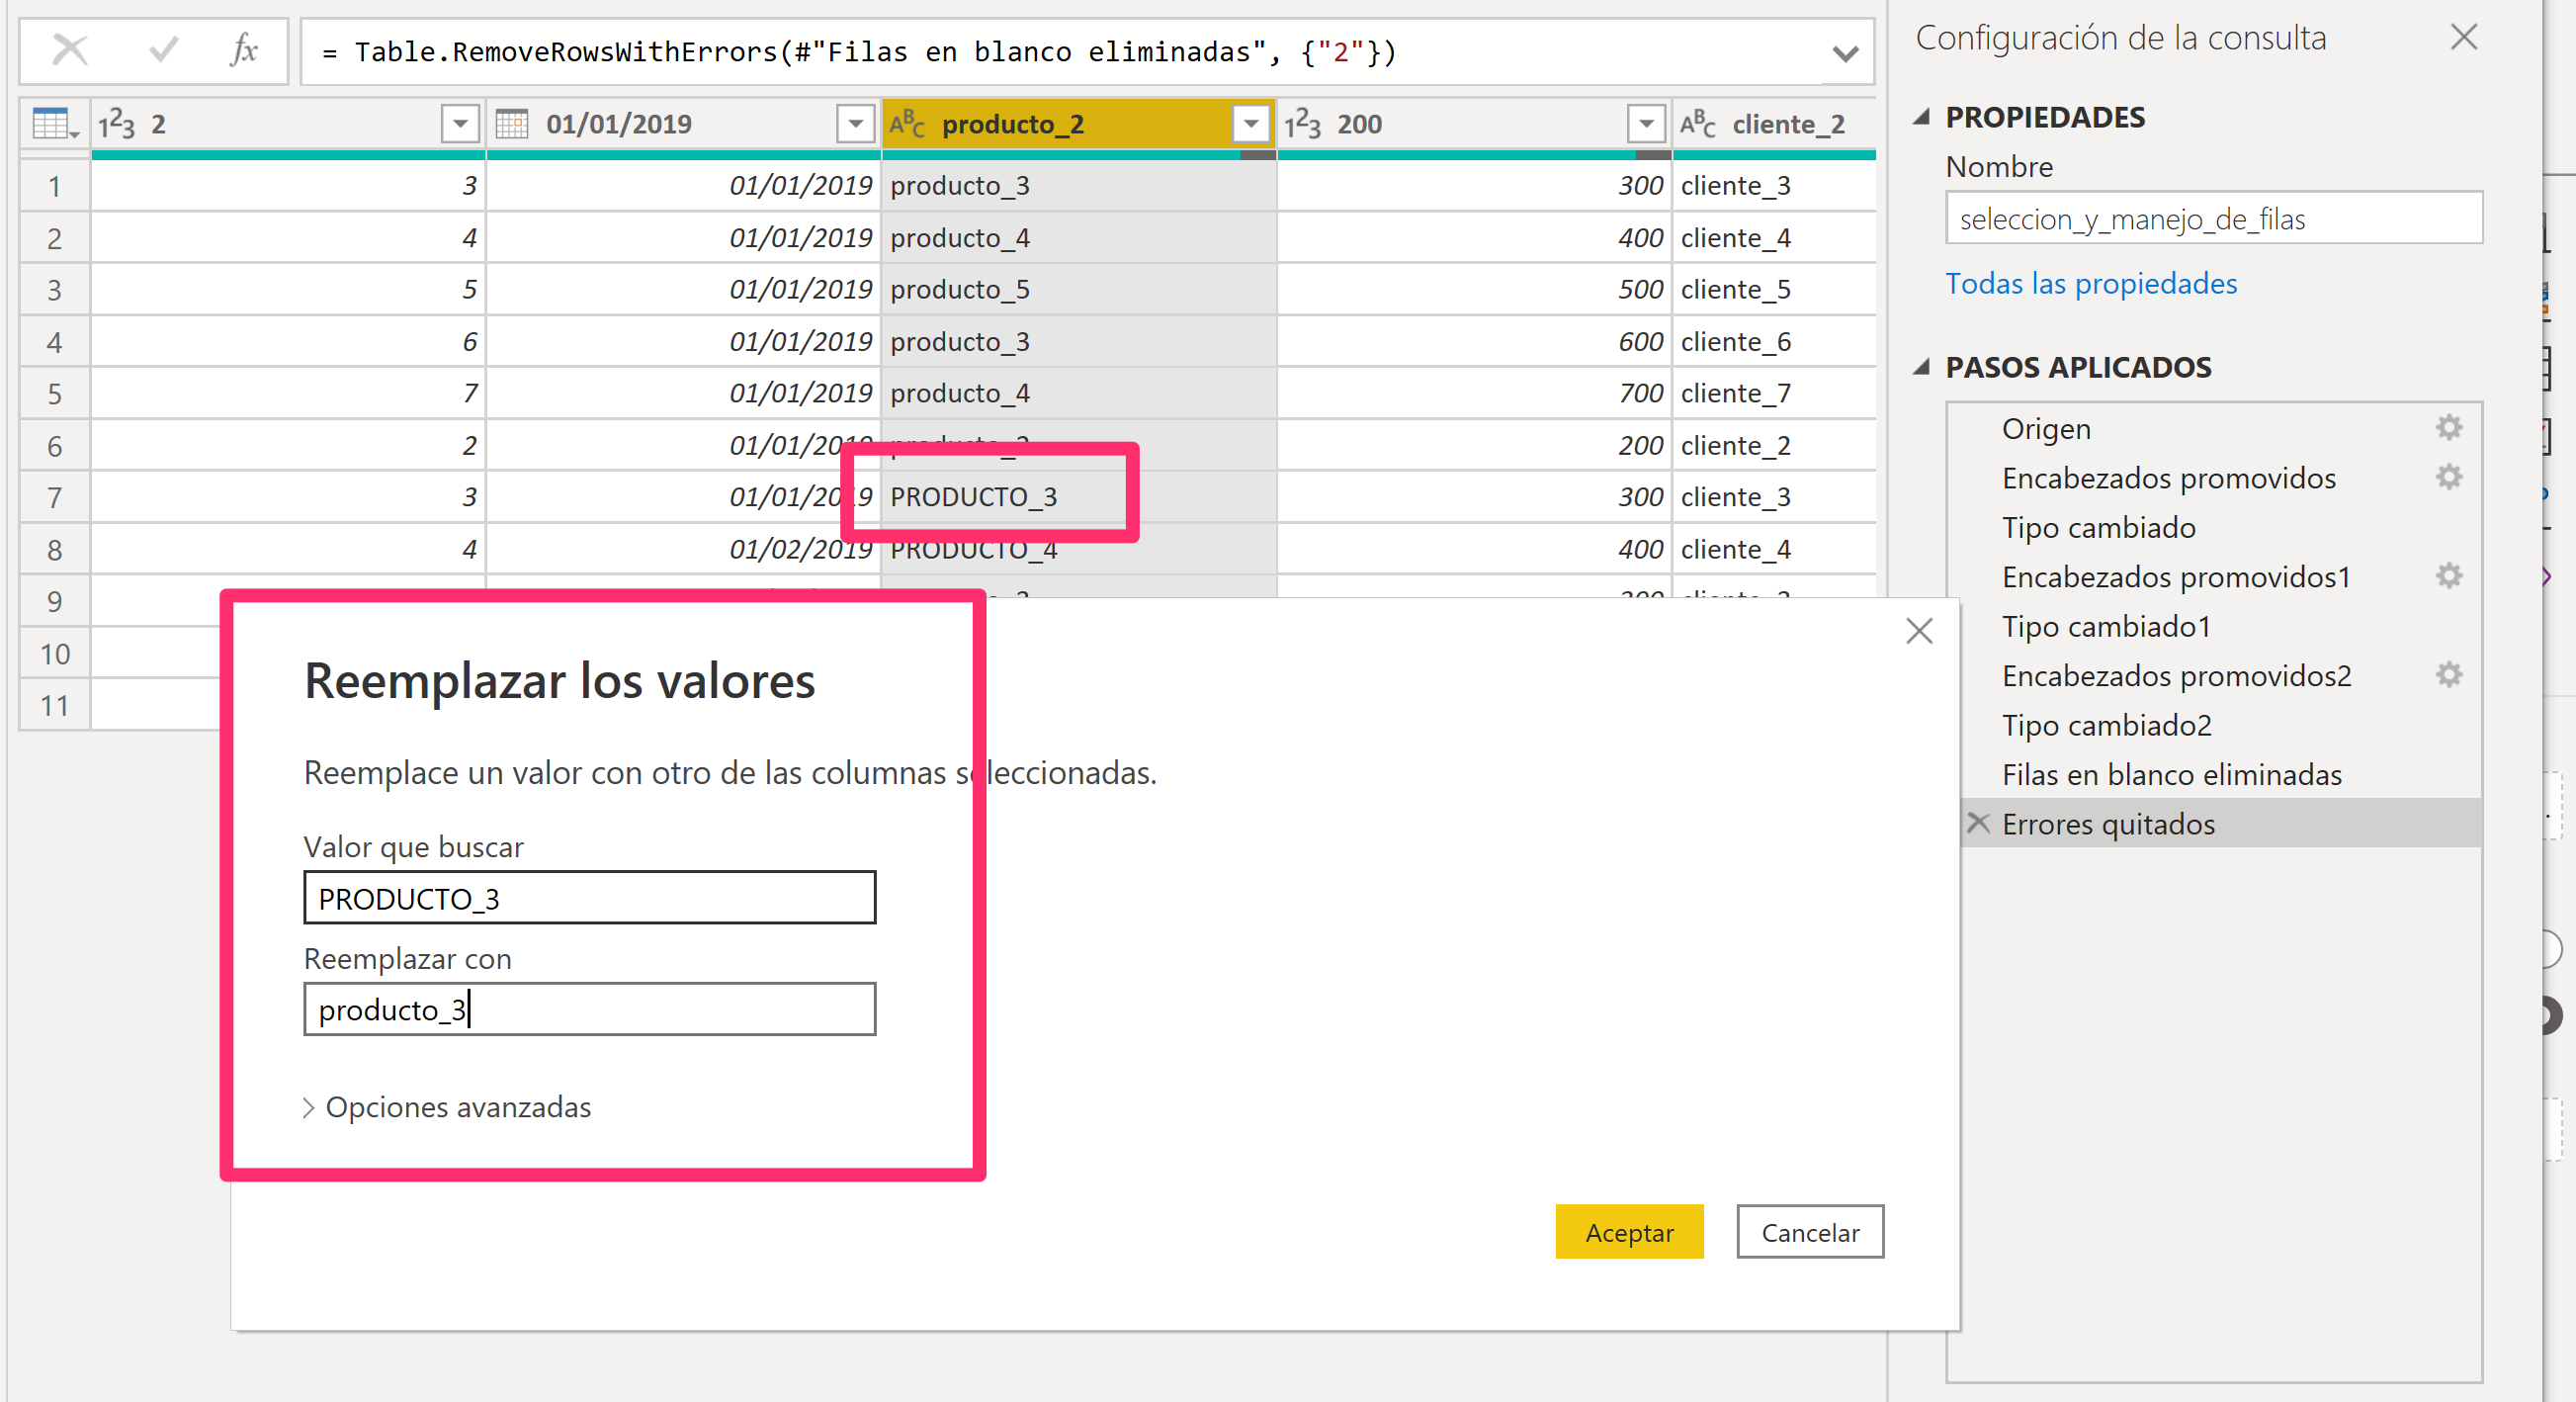Viewport: 2576px width, 1402px height.
Task: Select the producto_5 cell in row 3
Action: [1078, 290]
